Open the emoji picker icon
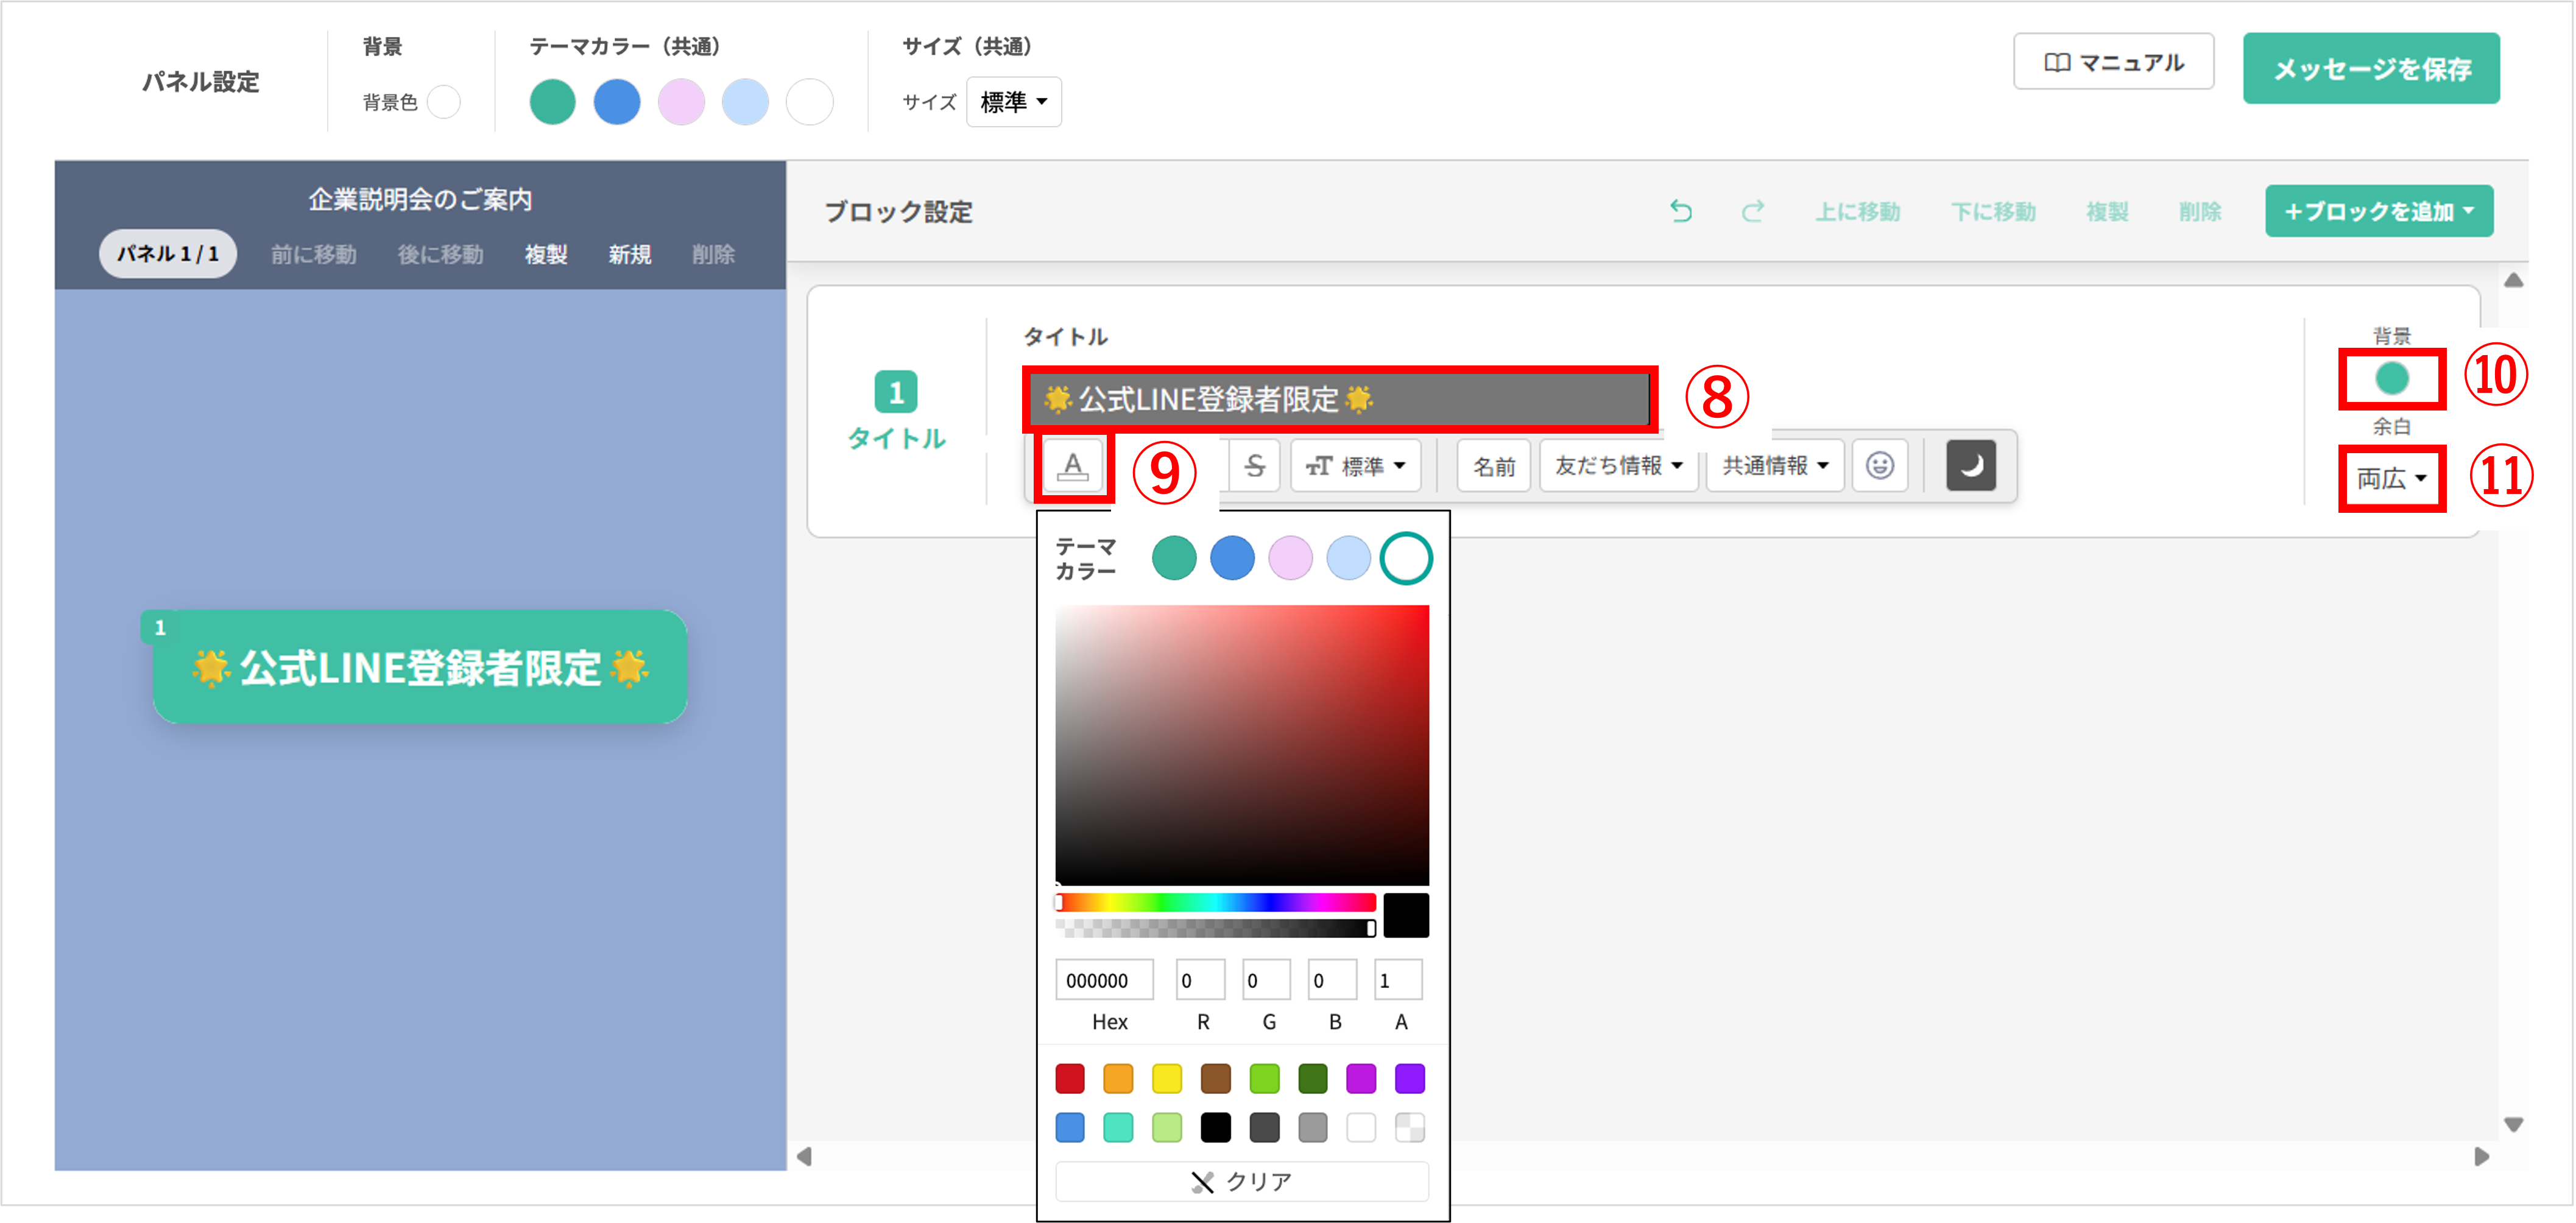Viewport: 2576px width, 1223px height. coord(1879,466)
